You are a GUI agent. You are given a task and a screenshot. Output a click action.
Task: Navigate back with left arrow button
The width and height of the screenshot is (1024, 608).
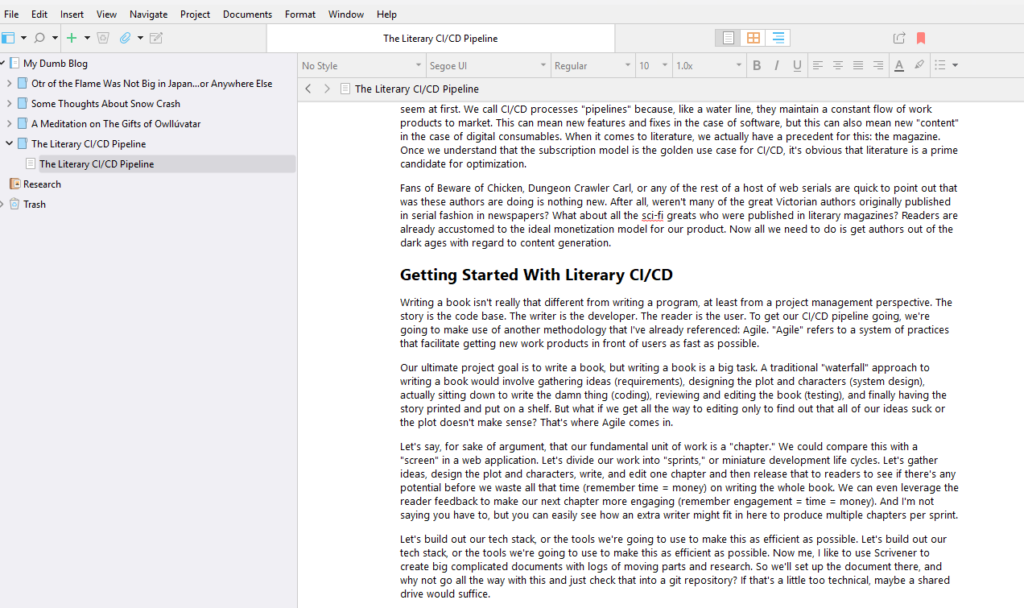pos(308,89)
